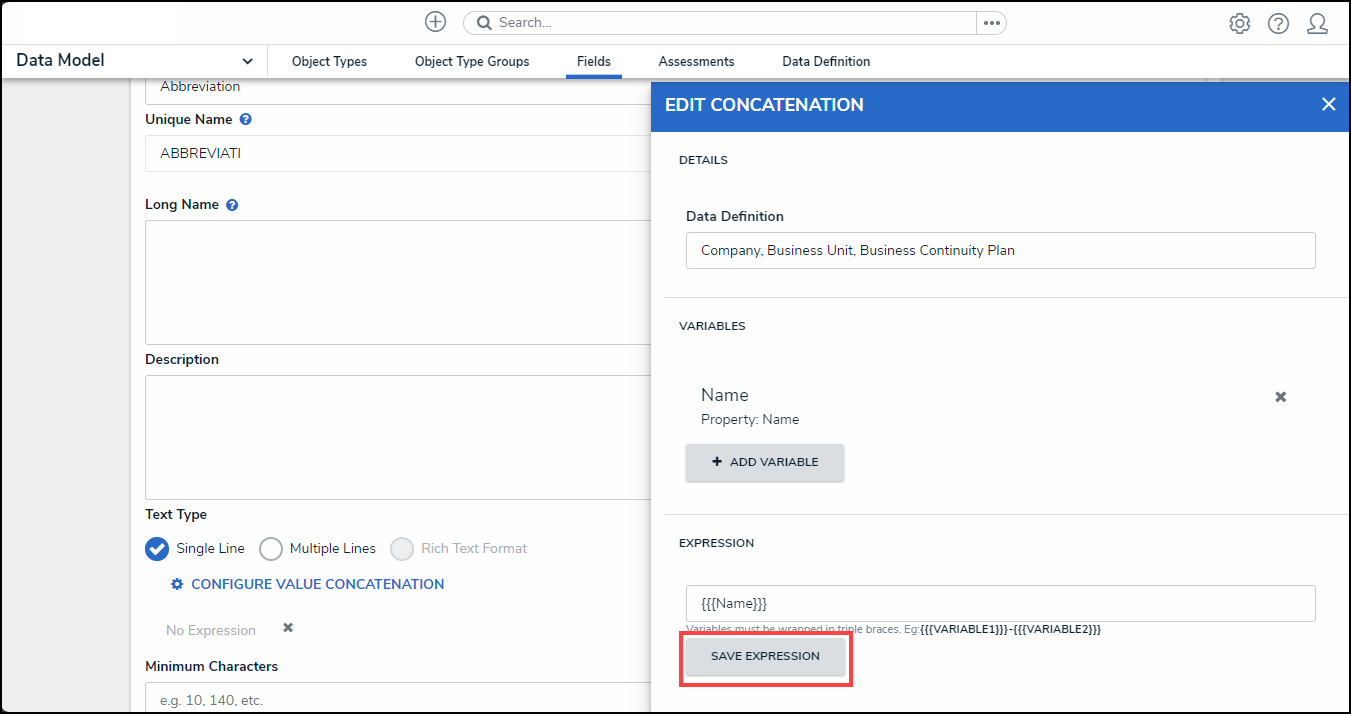Click the Add Variable button
The image size is (1351, 714).
(x=765, y=463)
